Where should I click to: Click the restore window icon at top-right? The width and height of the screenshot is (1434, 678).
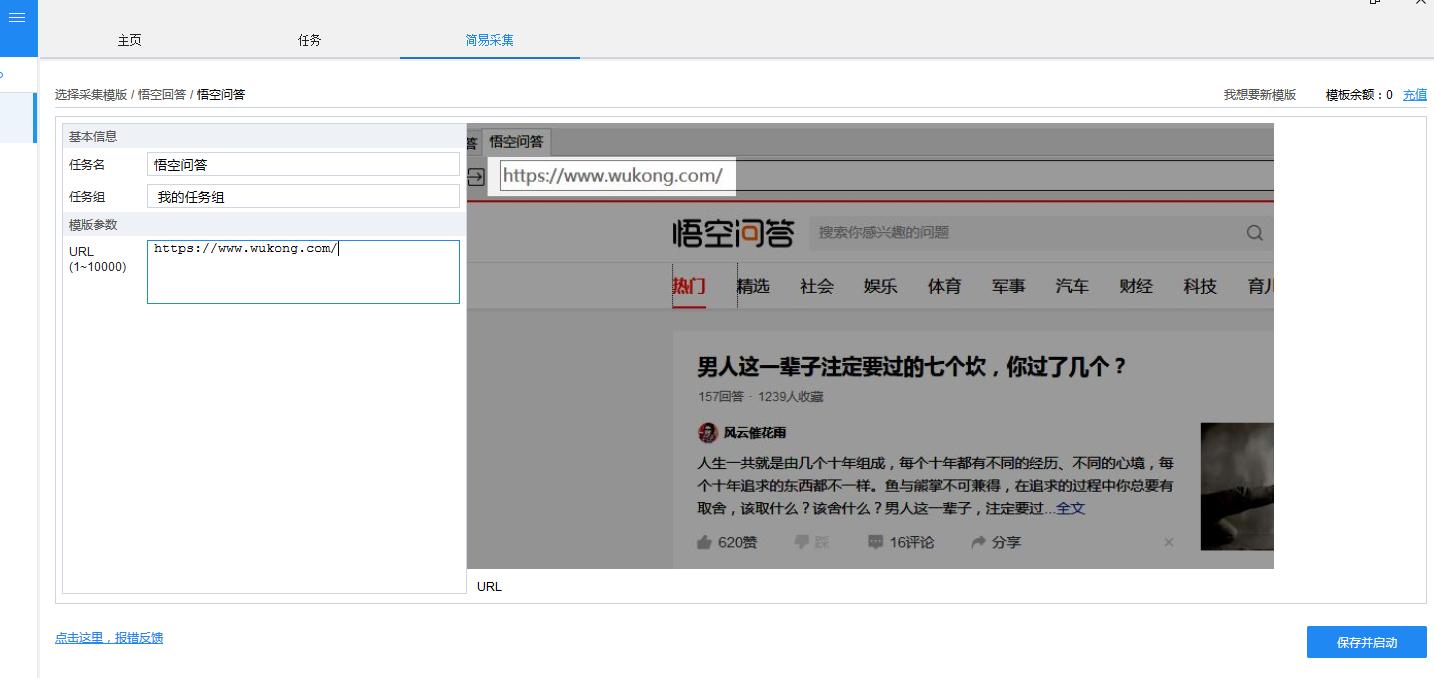point(1374,4)
